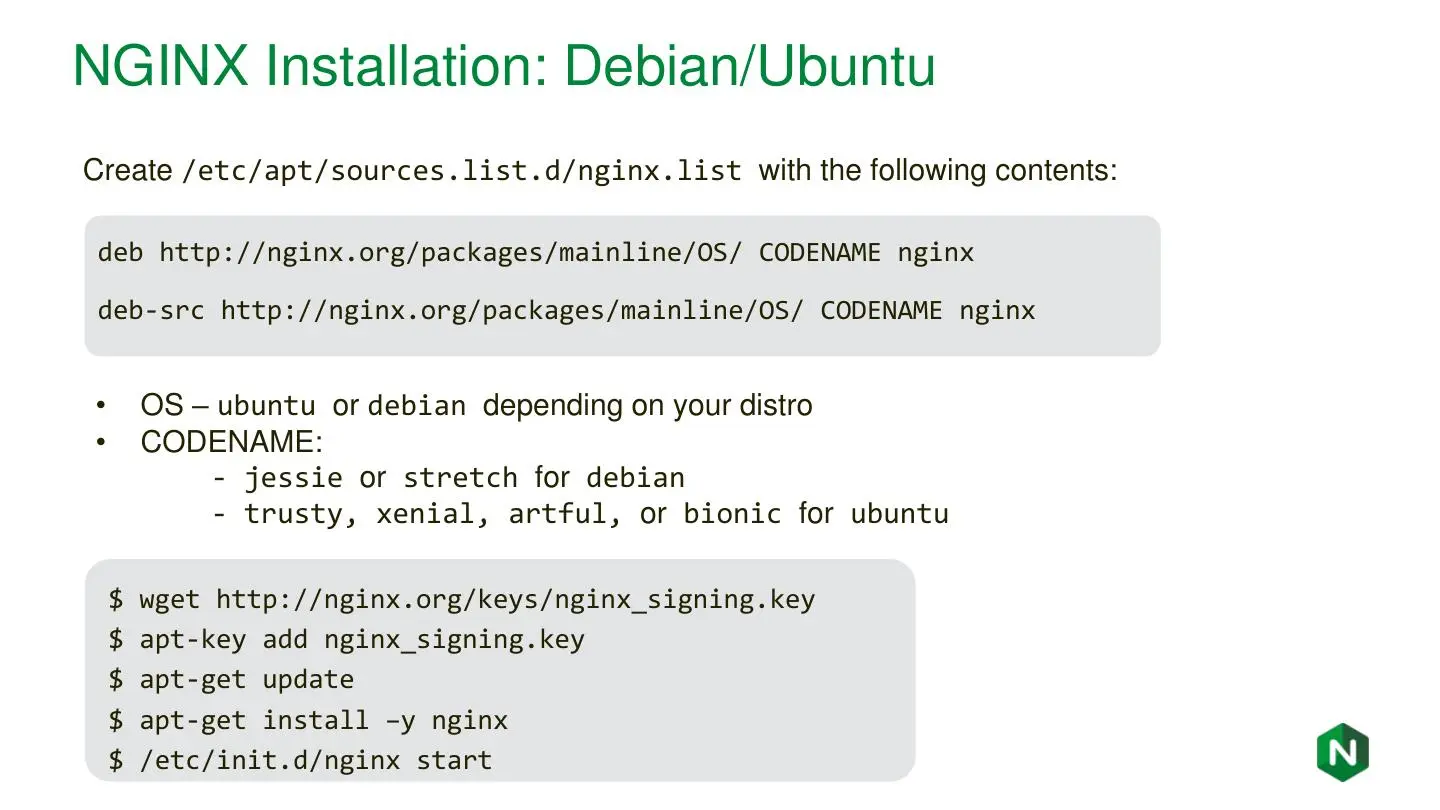Click the 'apt-get install –y nginx' command

pos(308,720)
